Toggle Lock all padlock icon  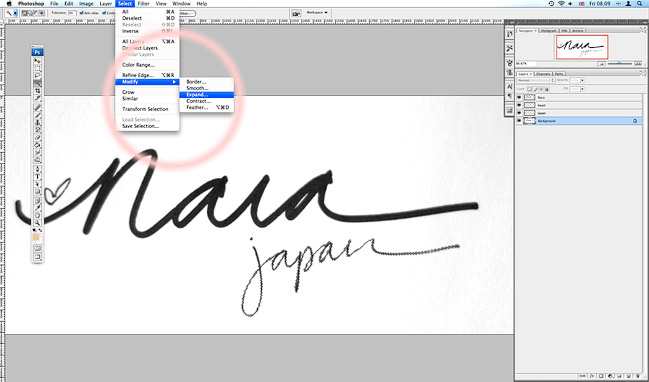[547, 89]
